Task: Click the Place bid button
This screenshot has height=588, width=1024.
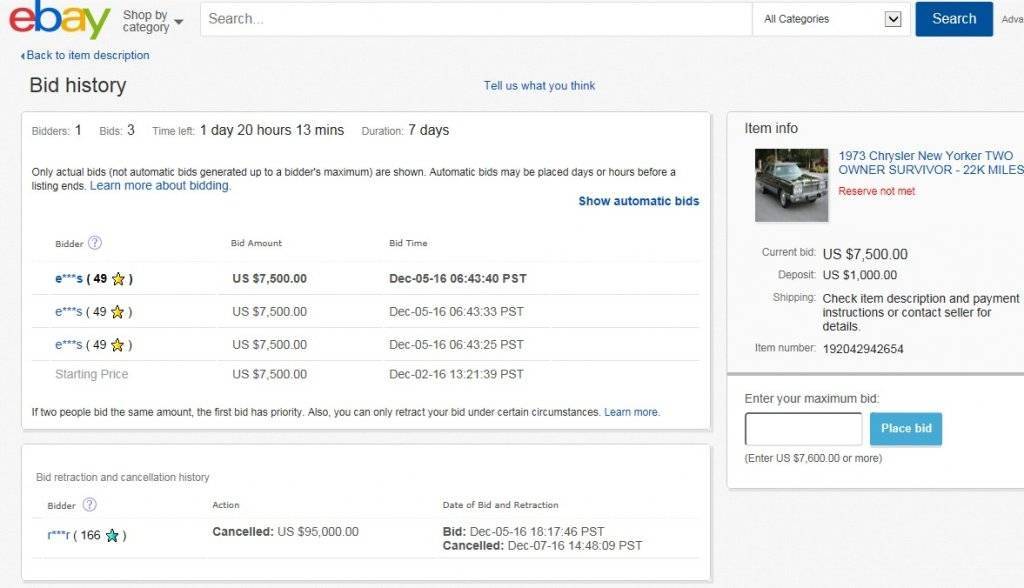Action: tap(905, 429)
